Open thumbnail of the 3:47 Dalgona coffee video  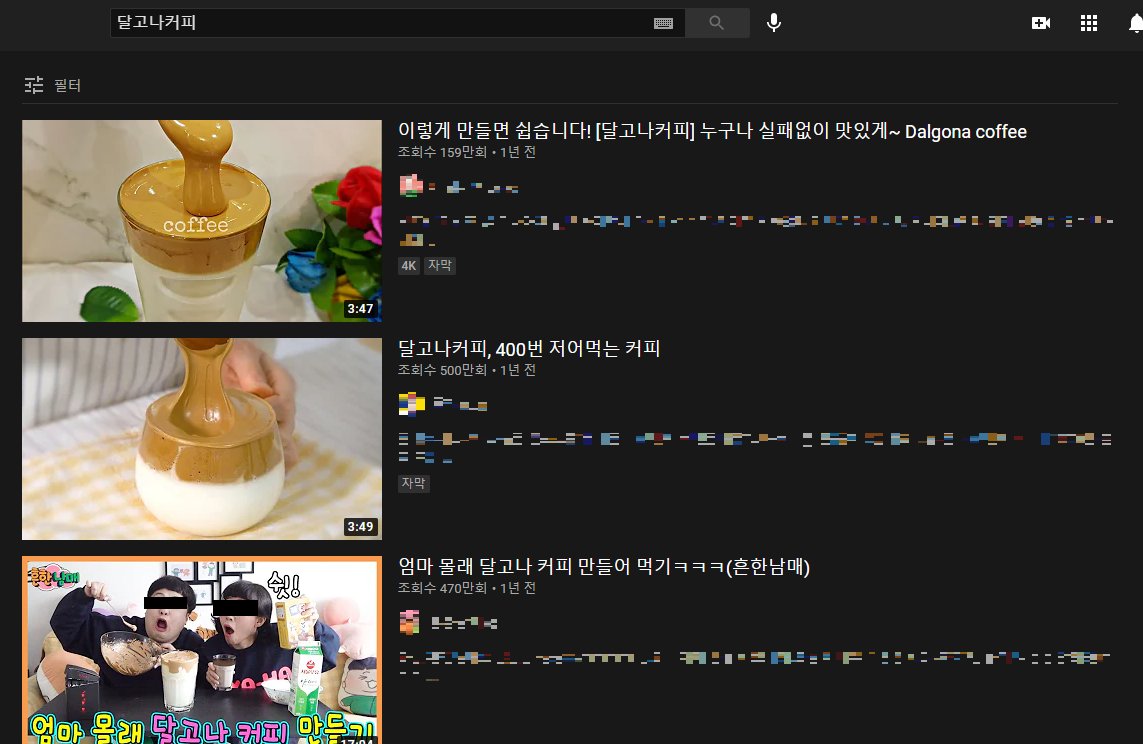coord(202,221)
